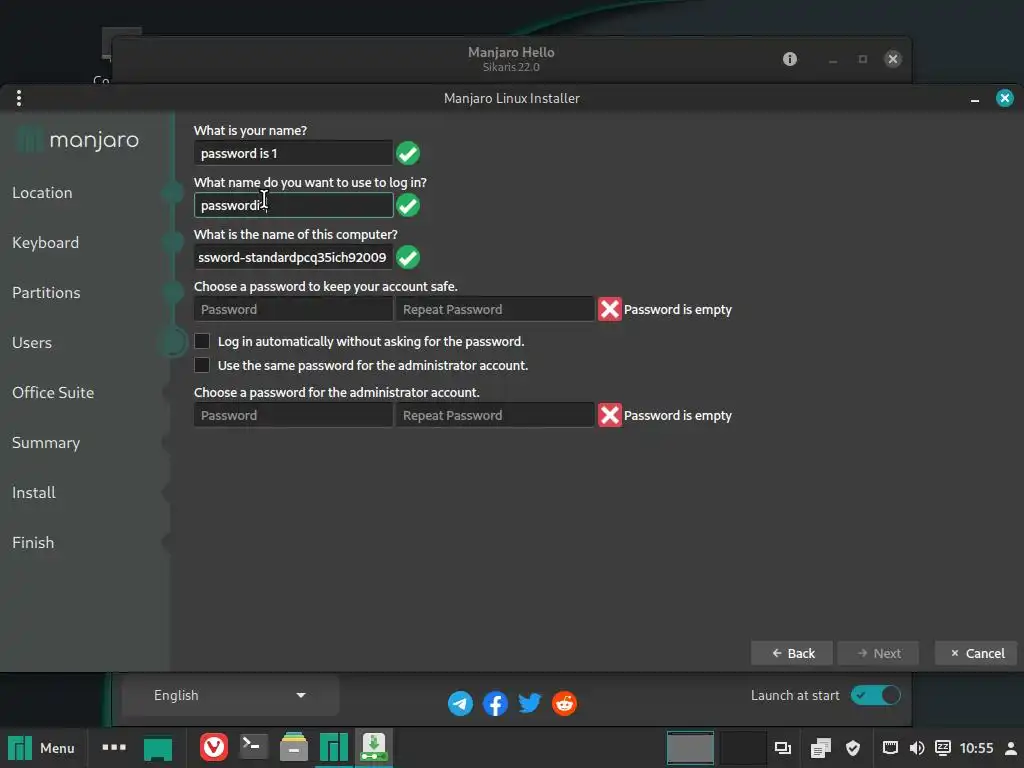The image size is (1024, 768).
Task: Maximize the Manjaro Hello window
Action: point(863,59)
